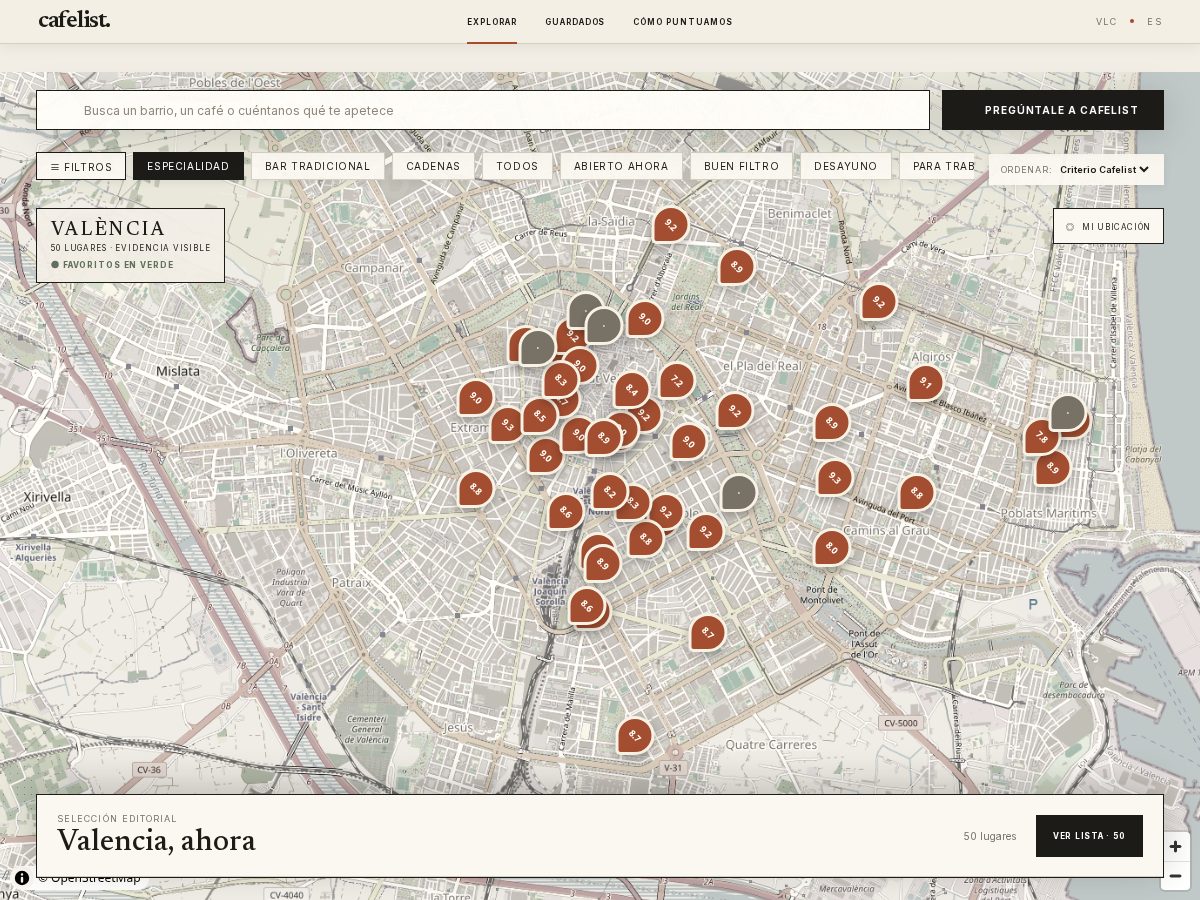The width and height of the screenshot is (1200, 900).
Task: Change city via VLC selector
Action: point(1106,22)
